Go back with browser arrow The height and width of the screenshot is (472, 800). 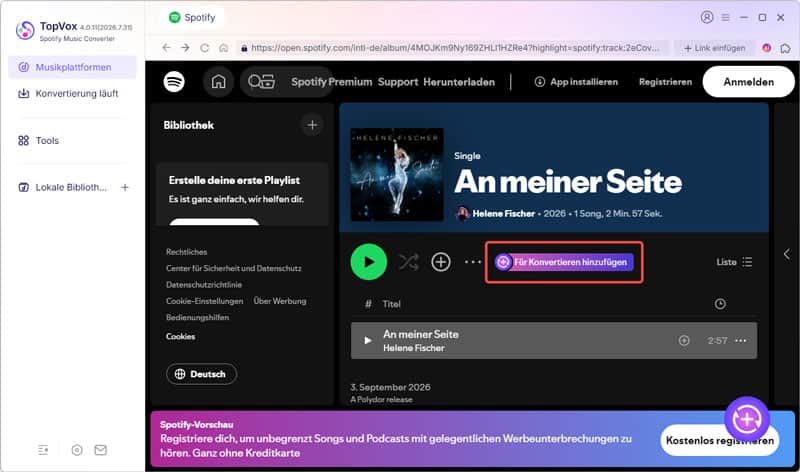pyautogui.click(x=166, y=47)
